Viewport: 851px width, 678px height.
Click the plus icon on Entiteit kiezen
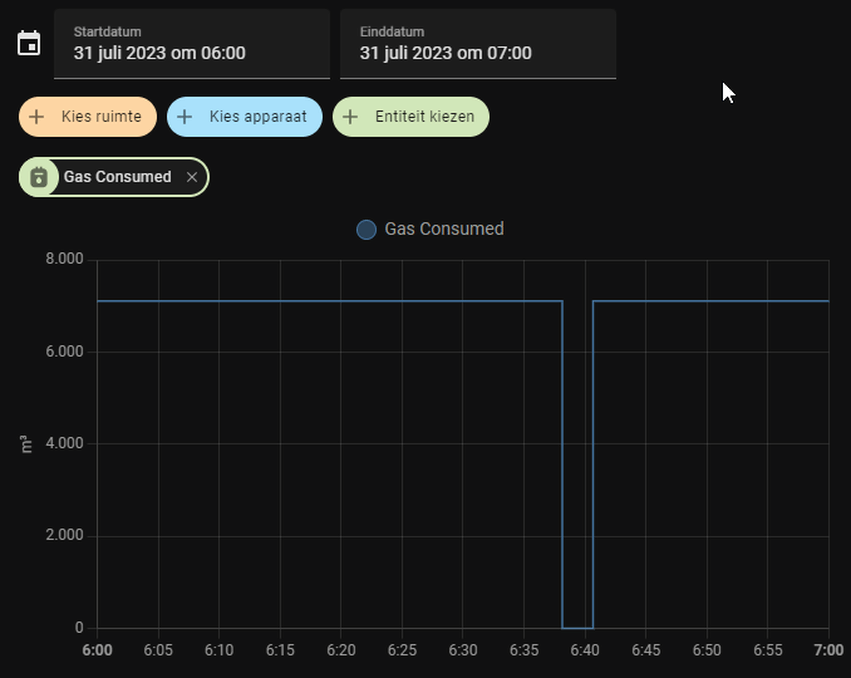(x=351, y=117)
